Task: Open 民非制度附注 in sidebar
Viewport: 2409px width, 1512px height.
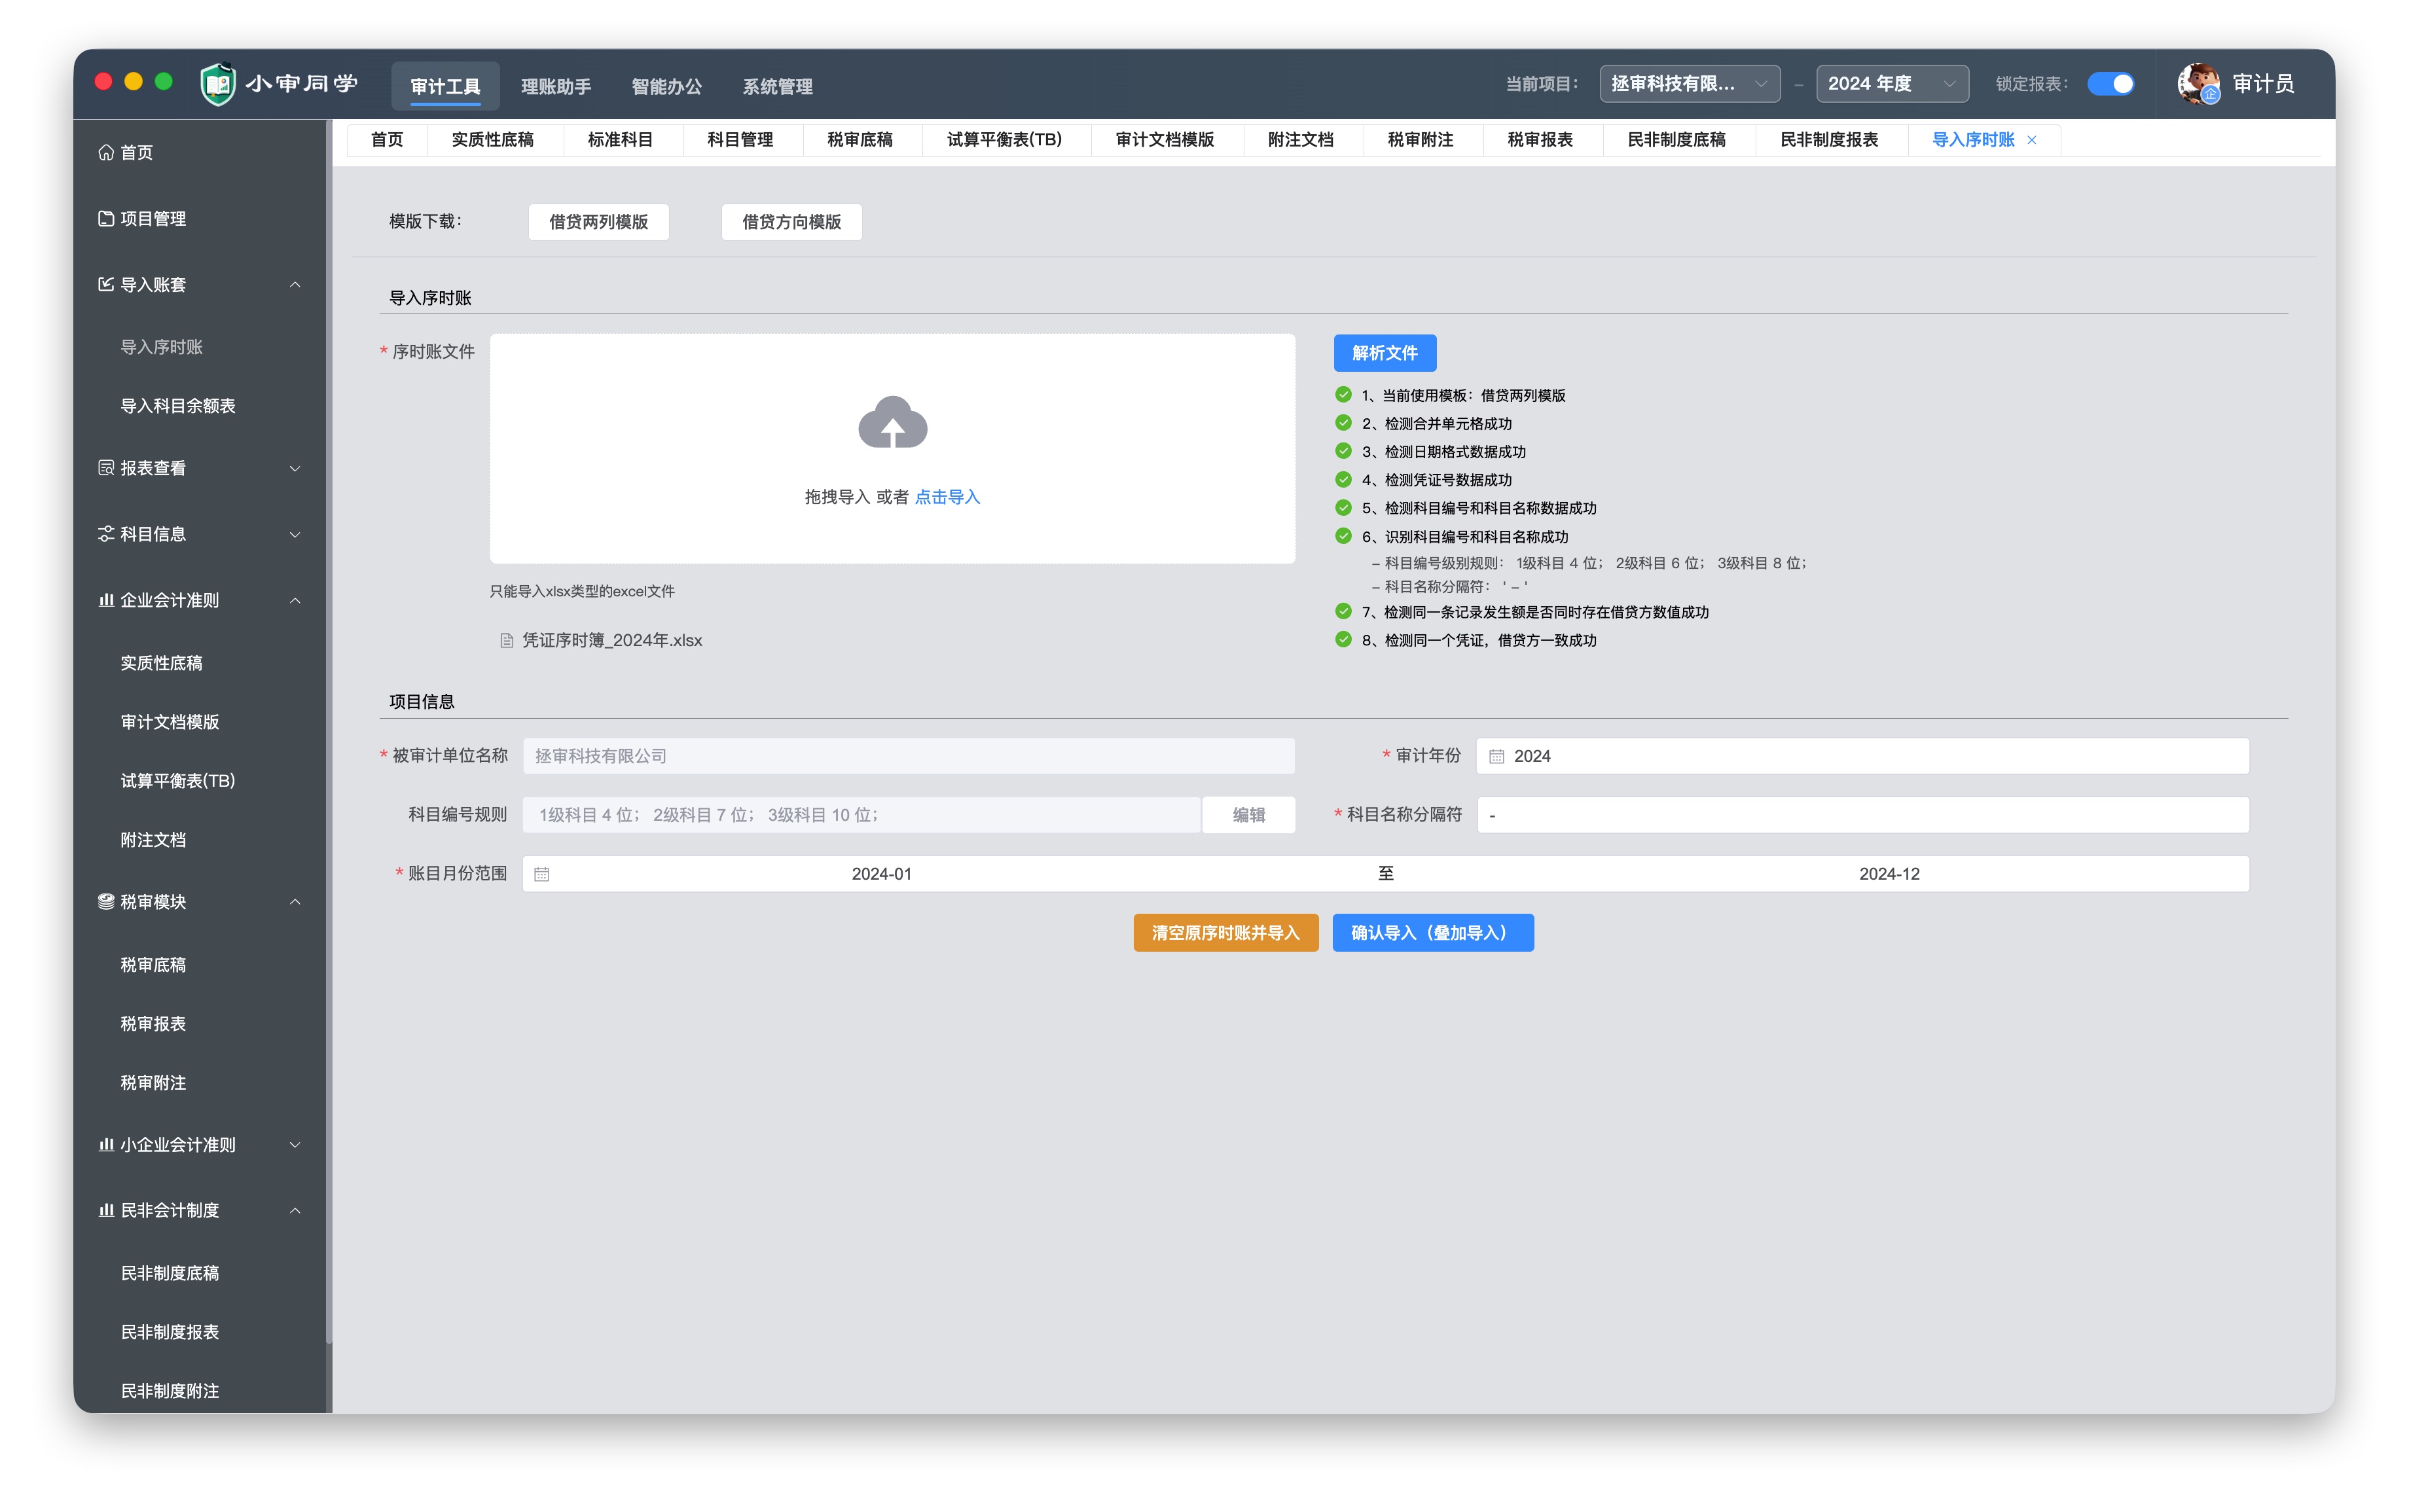Action: [170, 1391]
